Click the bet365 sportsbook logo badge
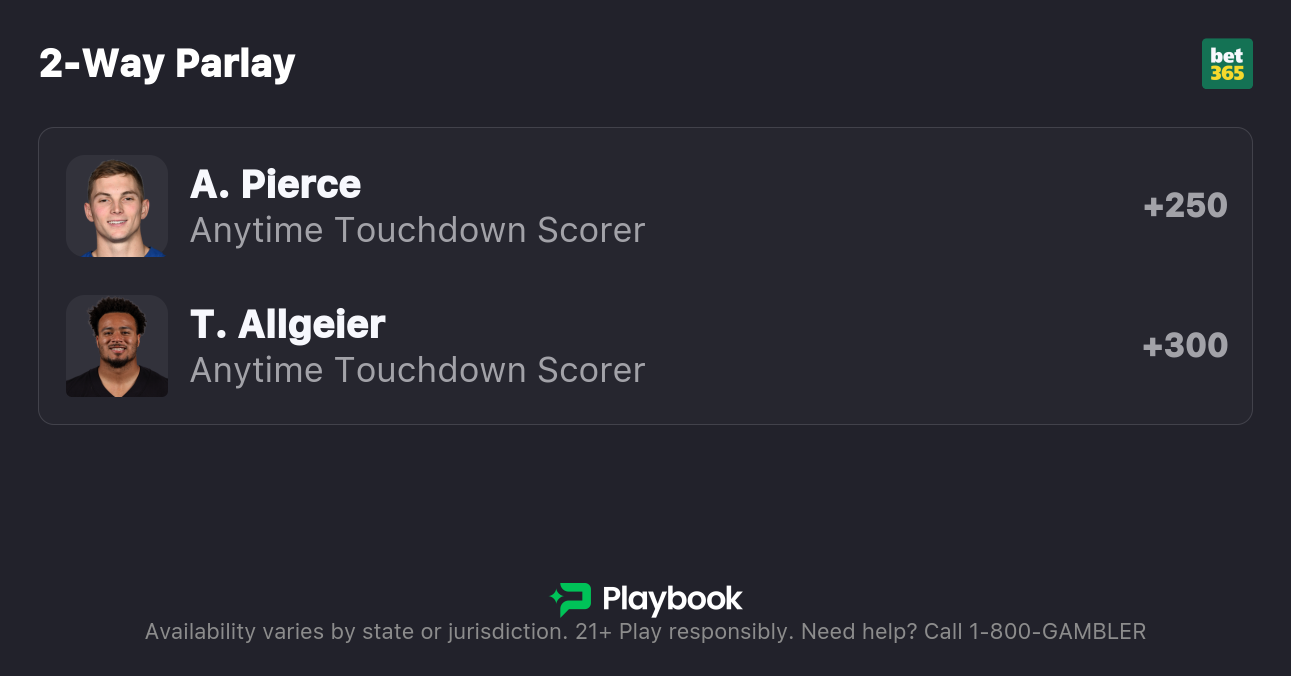The width and height of the screenshot is (1291, 676). [x=1227, y=64]
